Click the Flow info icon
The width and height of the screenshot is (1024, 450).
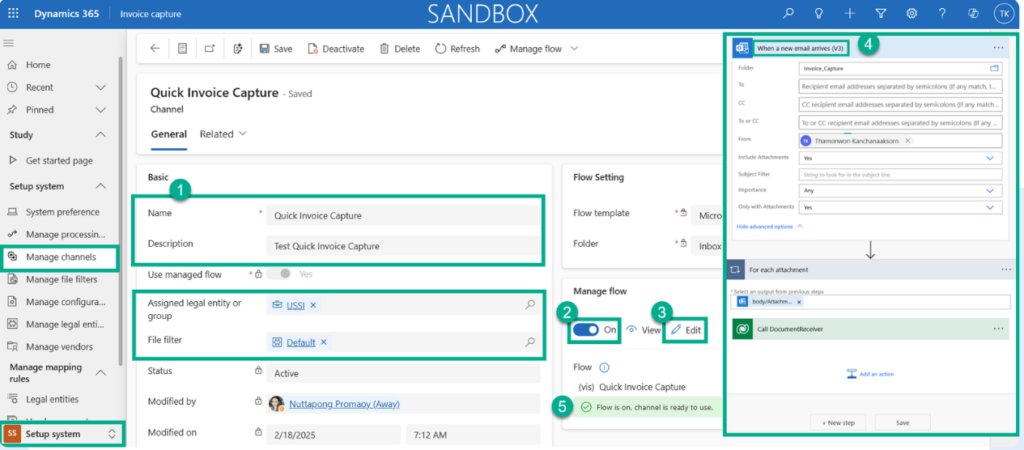click(x=604, y=367)
